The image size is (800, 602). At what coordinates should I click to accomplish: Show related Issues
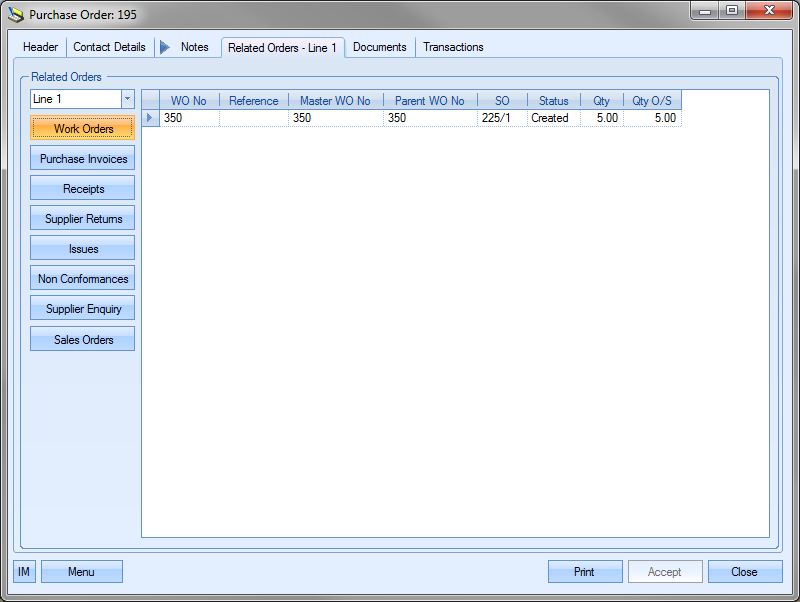click(x=83, y=249)
